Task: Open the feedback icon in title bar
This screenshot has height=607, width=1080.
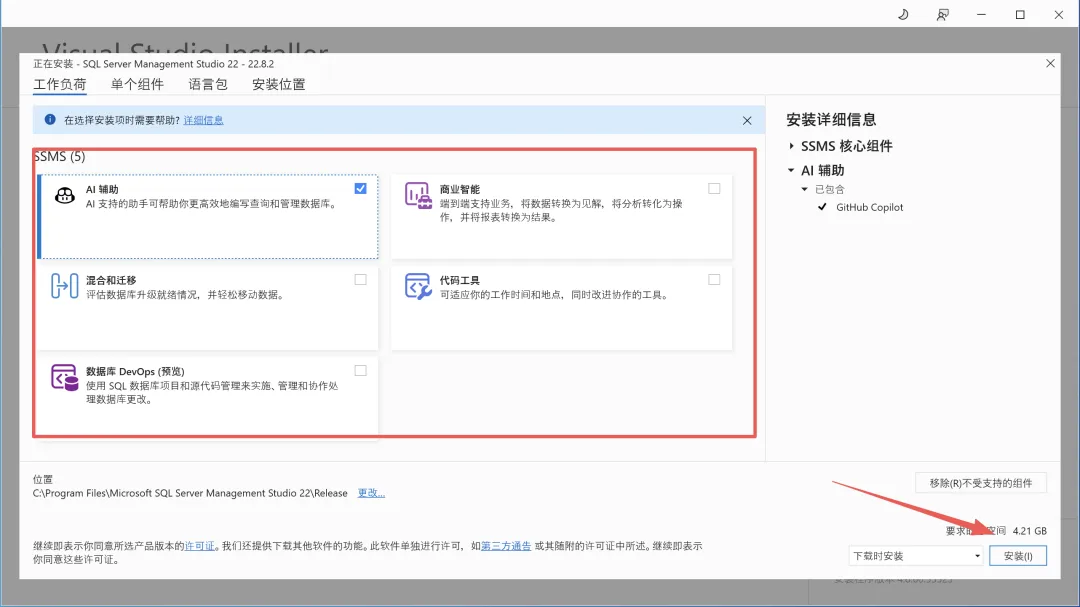Action: click(x=942, y=14)
